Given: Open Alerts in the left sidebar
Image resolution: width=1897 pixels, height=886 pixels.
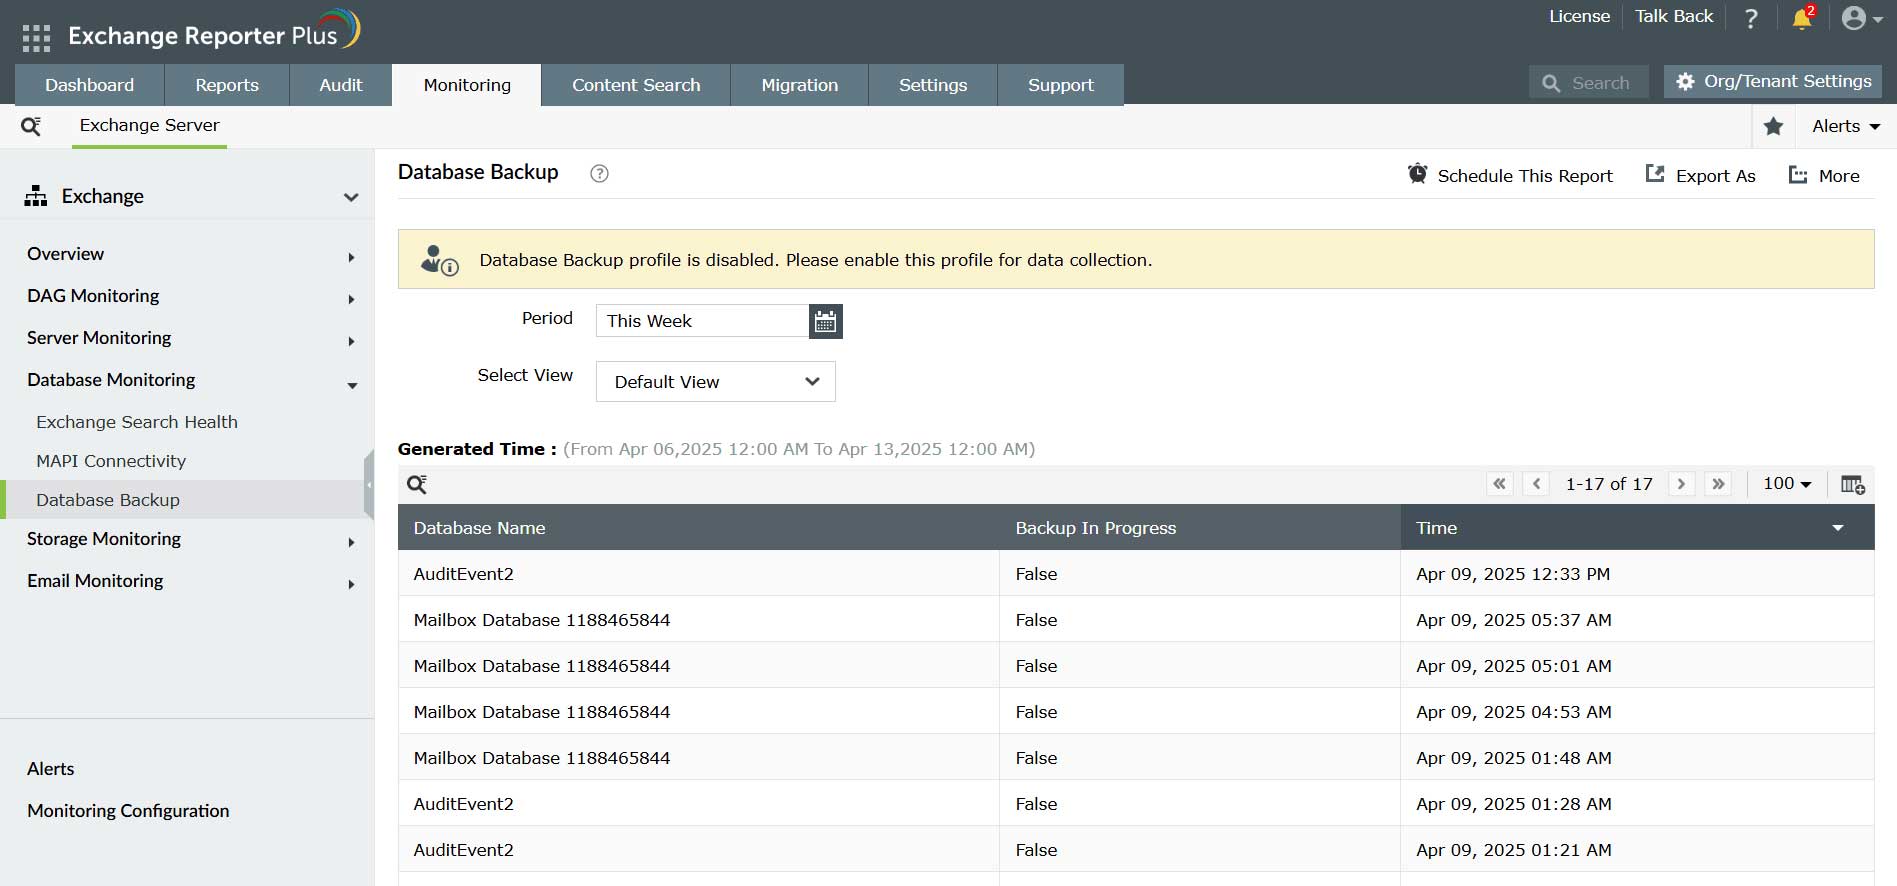Looking at the screenshot, I should point(51,769).
